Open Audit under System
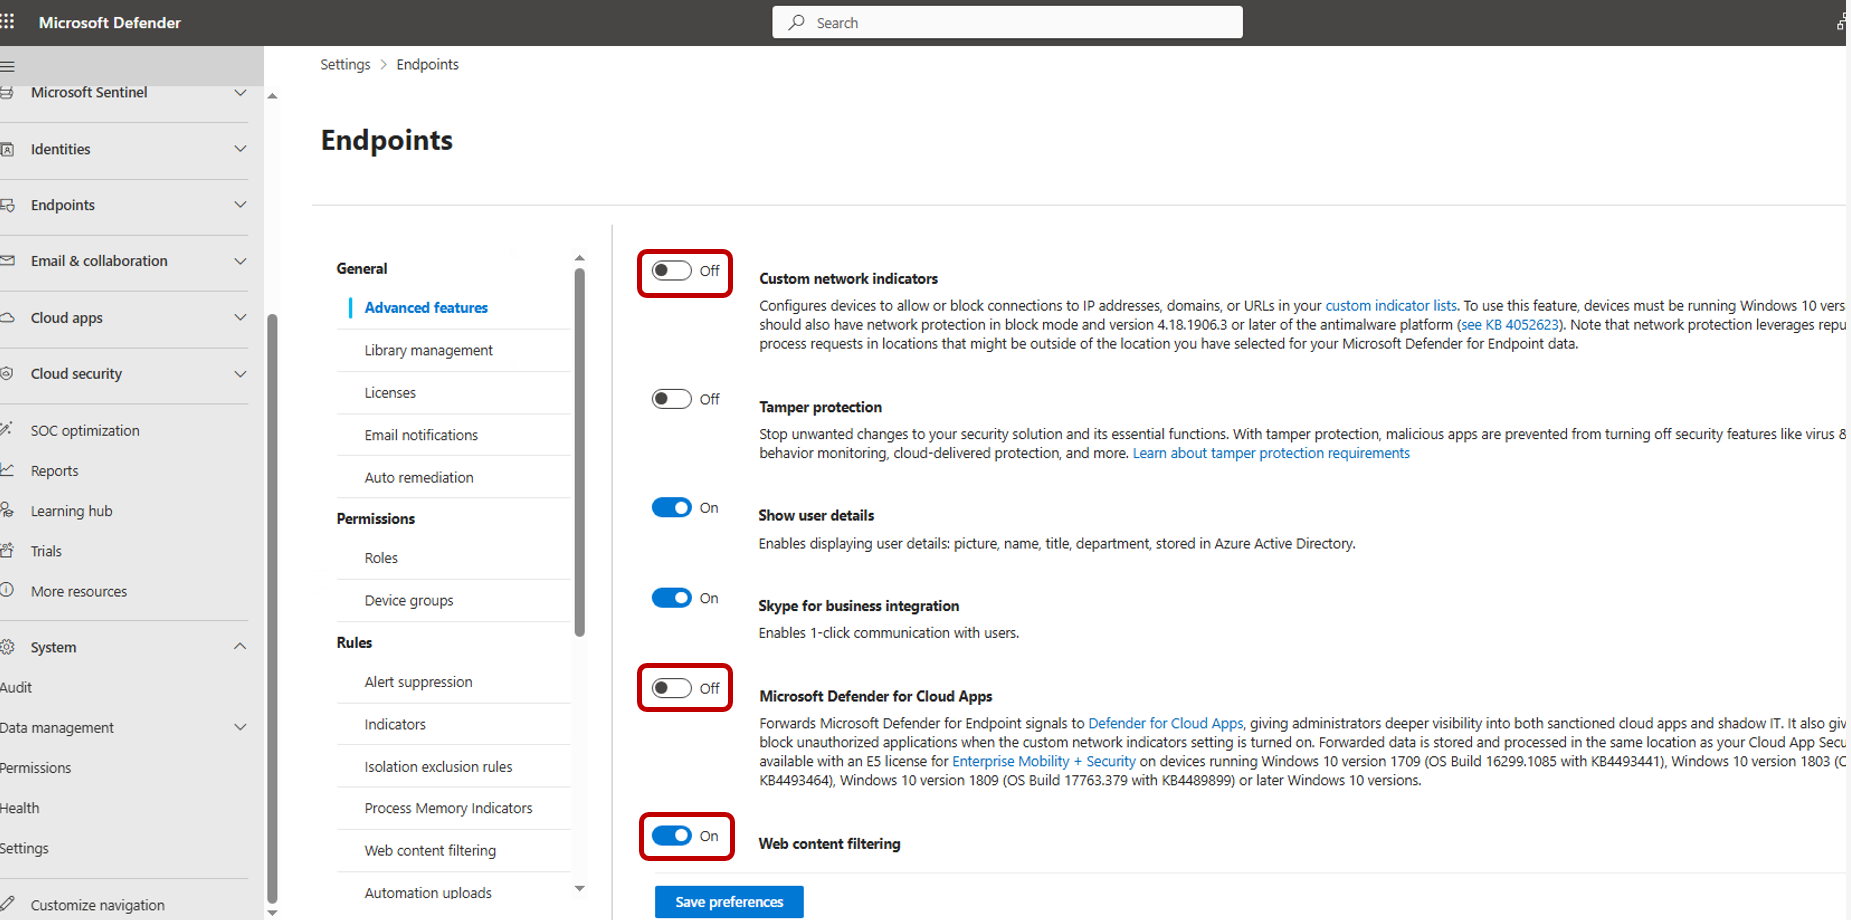This screenshot has height=920, width=1851. click(x=16, y=687)
